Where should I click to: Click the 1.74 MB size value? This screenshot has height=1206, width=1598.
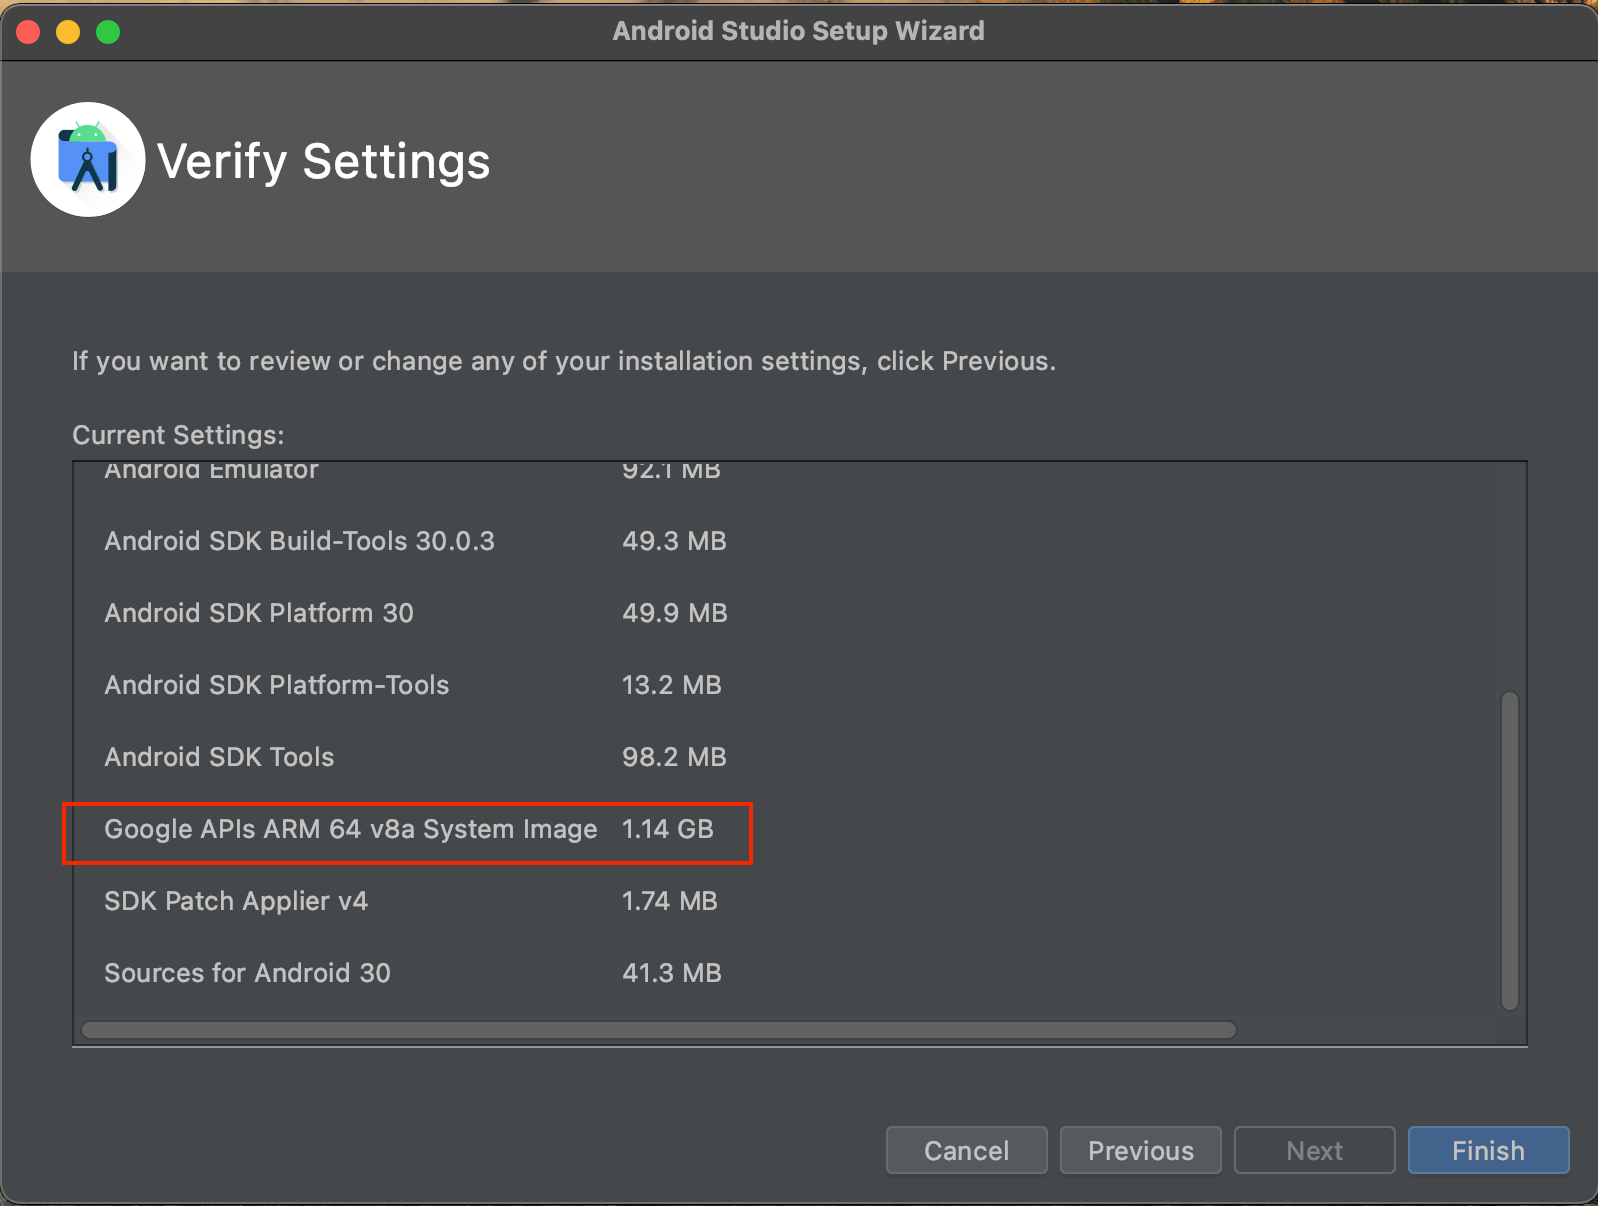670,901
